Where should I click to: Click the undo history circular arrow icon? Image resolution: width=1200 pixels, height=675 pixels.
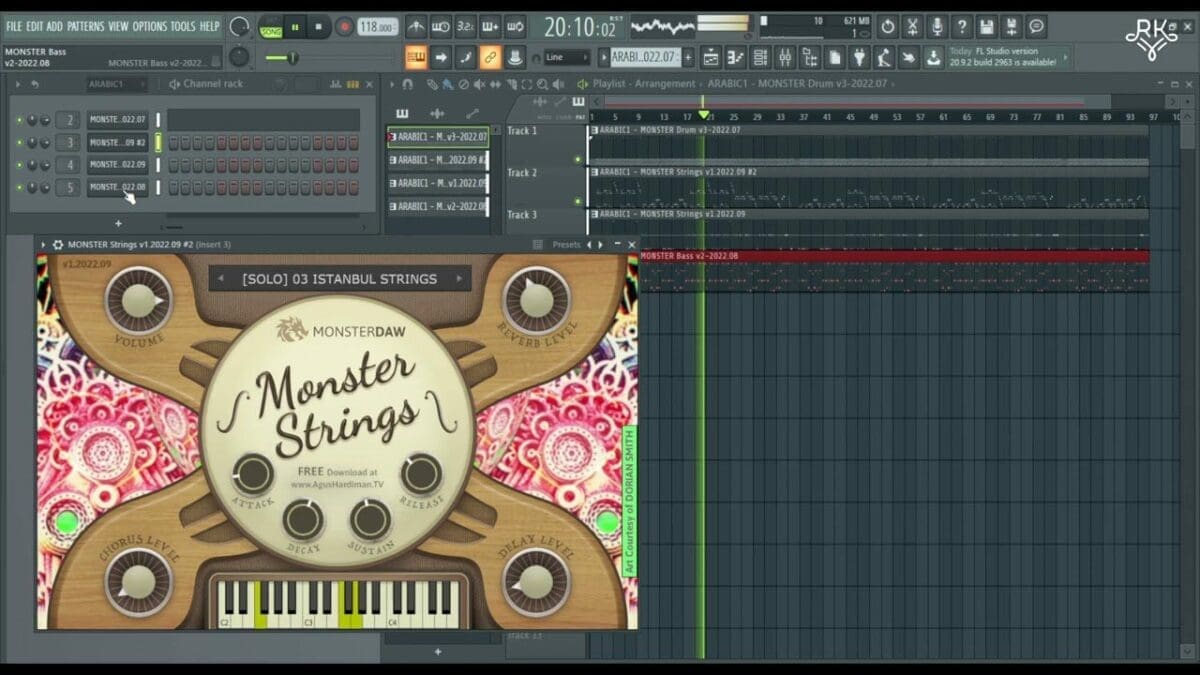tap(887, 26)
